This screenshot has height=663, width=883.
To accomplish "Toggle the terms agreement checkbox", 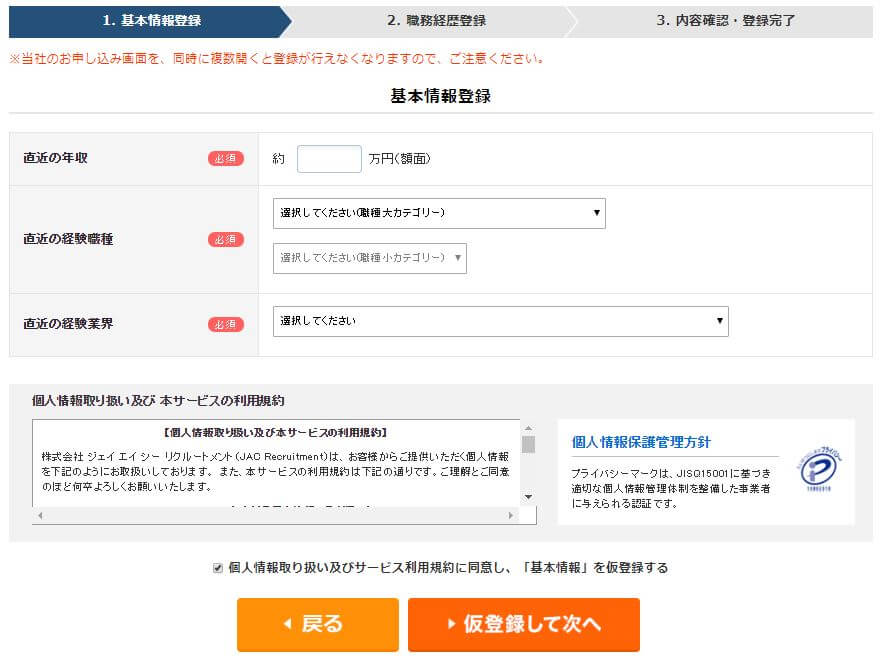I will [218, 568].
